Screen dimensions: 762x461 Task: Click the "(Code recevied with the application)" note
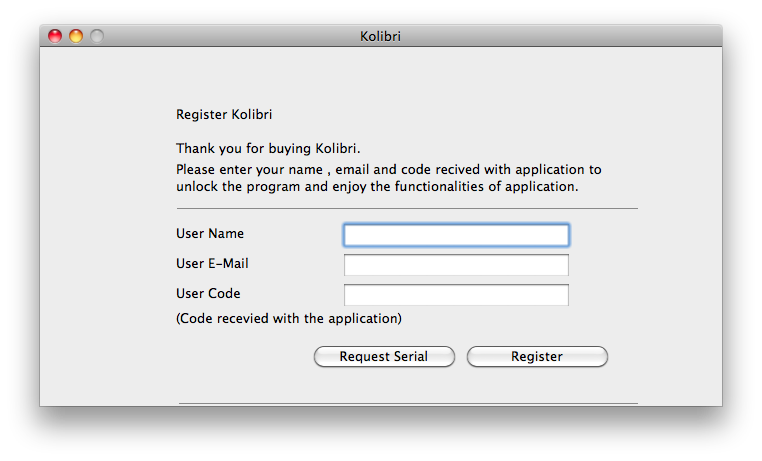tap(289, 319)
